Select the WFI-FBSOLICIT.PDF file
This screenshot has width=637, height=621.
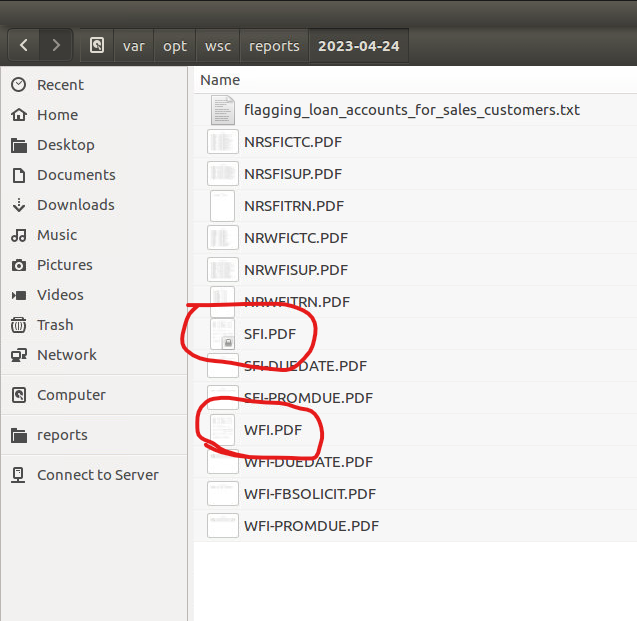coord(309,494)
